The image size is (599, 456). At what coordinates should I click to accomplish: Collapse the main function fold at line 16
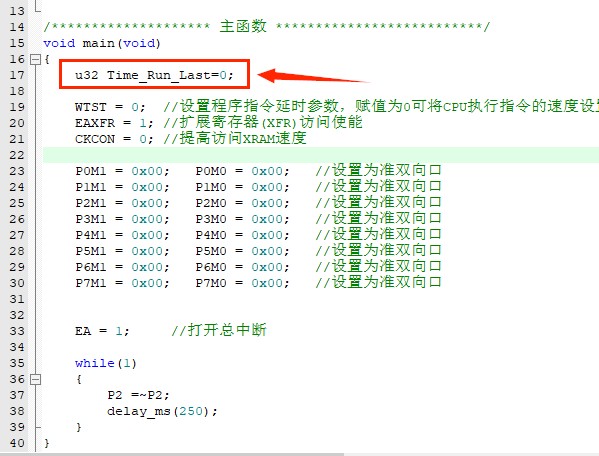tap(35, 59)
